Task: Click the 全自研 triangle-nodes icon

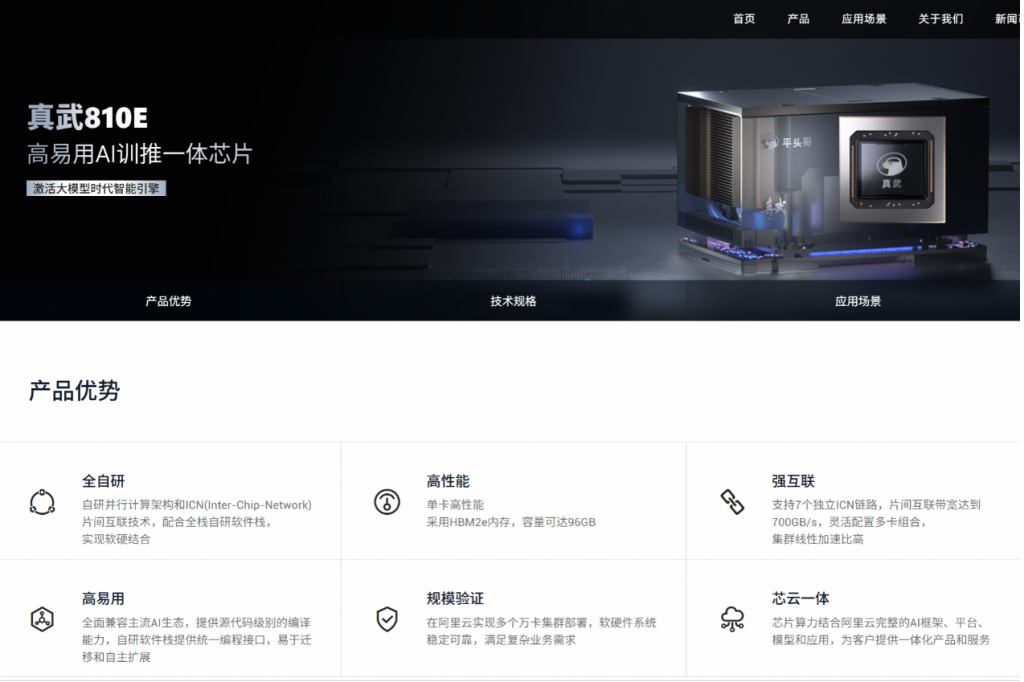Action: point(43,501)
